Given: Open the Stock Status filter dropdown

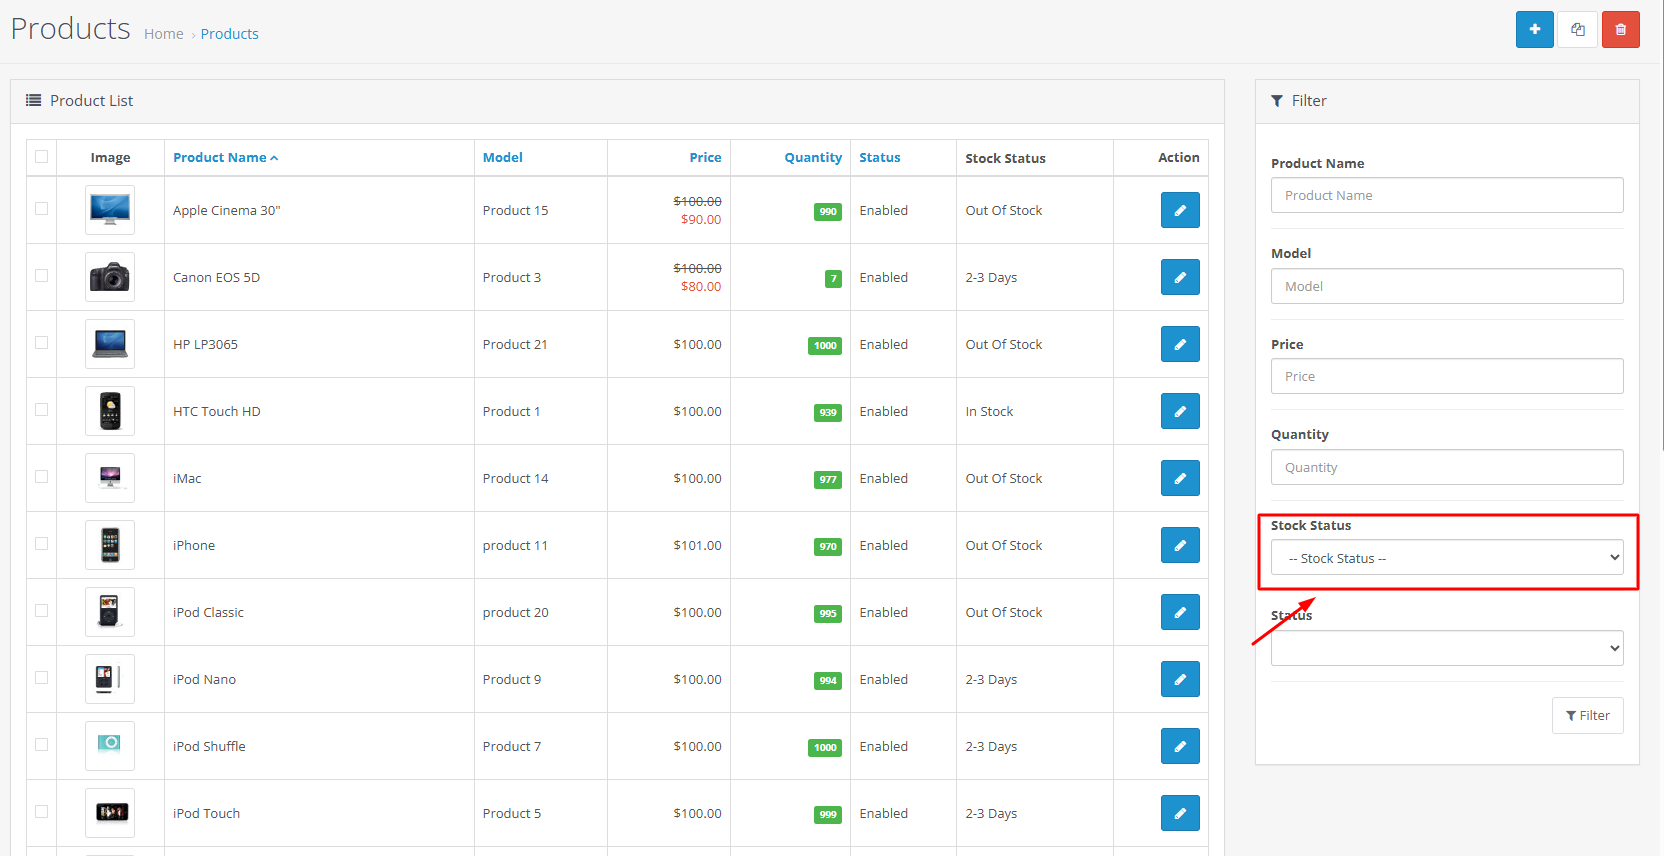Looking at the screenshot, I should pyautogui.click(x=1446, y=558).
